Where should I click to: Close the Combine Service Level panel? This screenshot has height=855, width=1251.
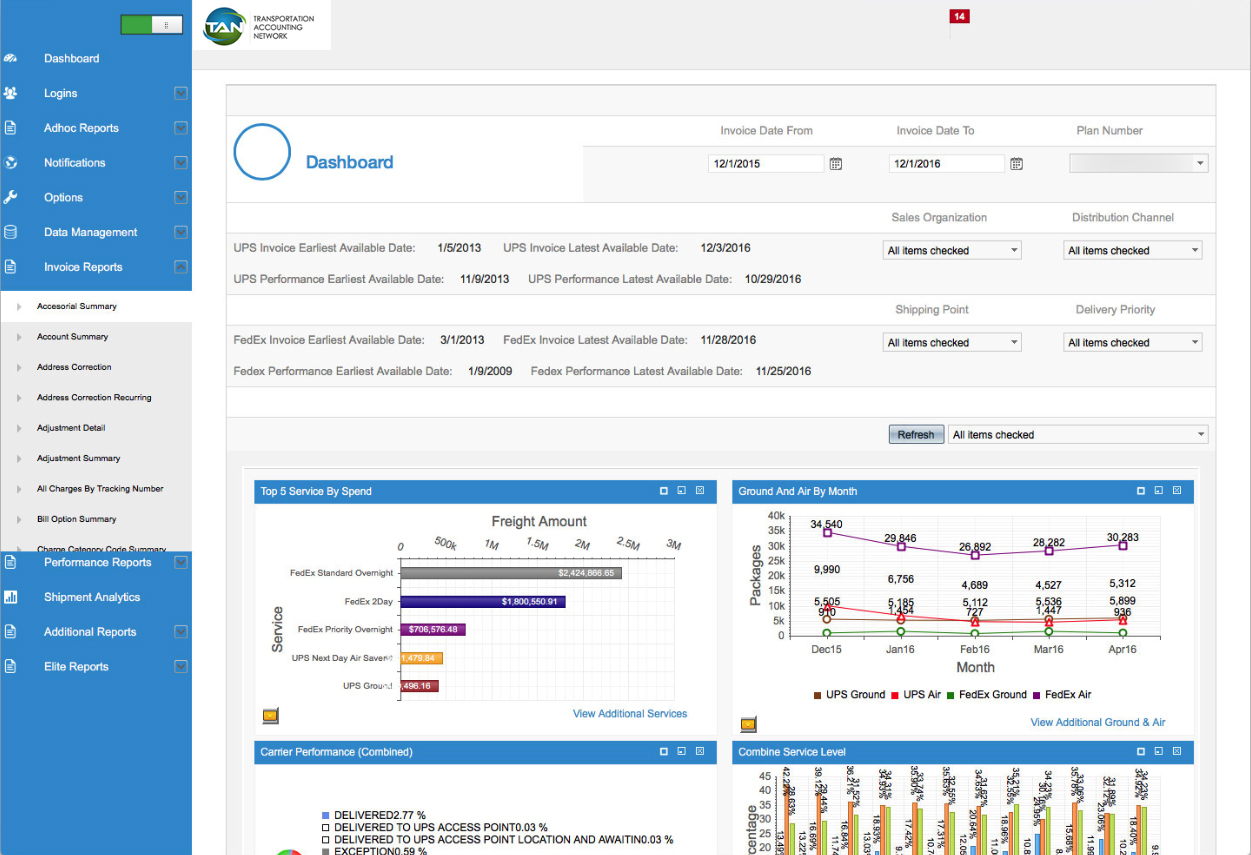click(x=1177, y=751)
